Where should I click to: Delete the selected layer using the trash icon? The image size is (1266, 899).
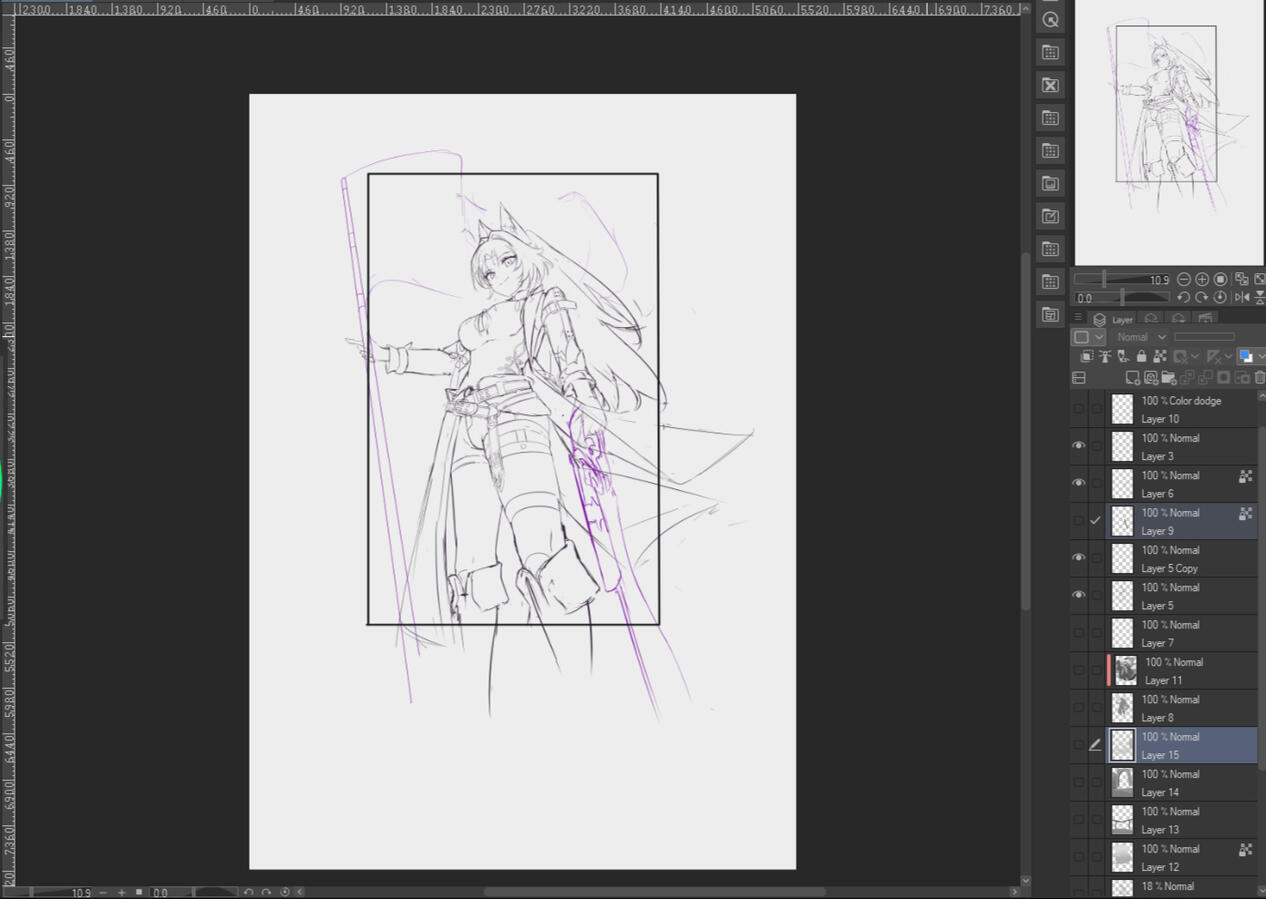[x=1258, y=377]
